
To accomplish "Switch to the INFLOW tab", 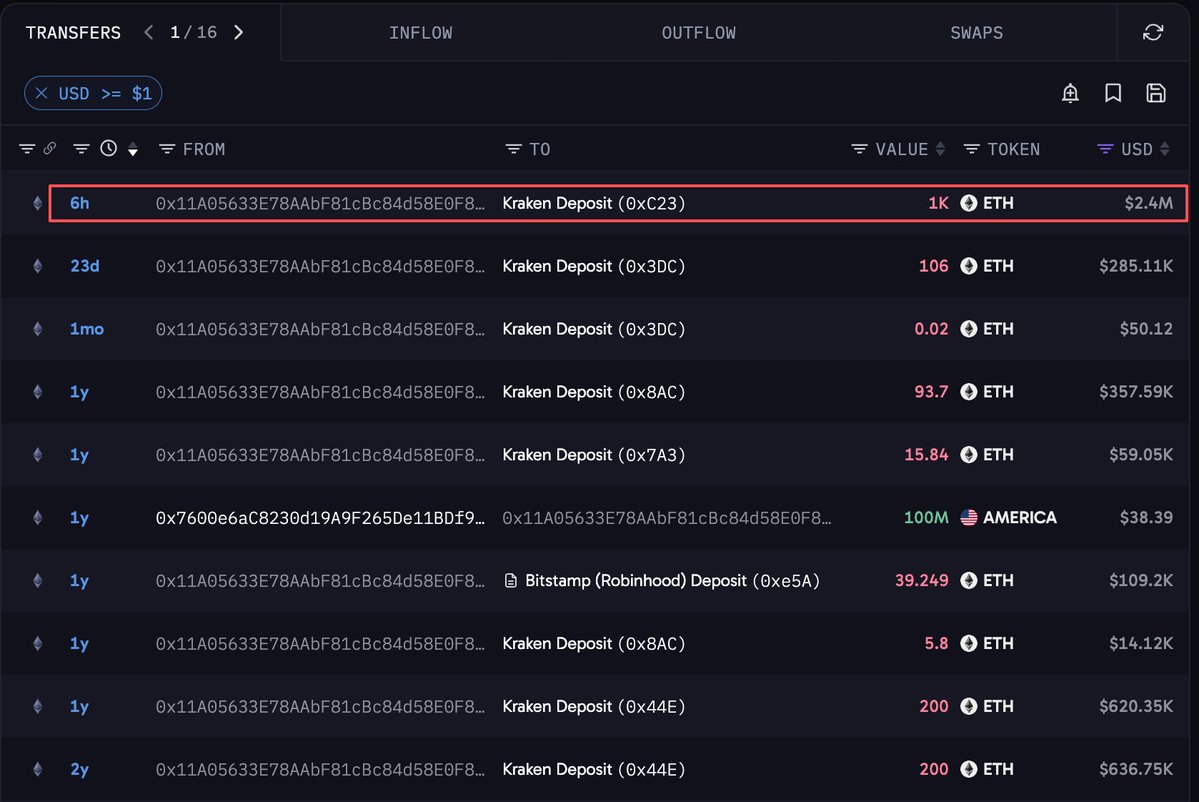I will pos(420,33).
